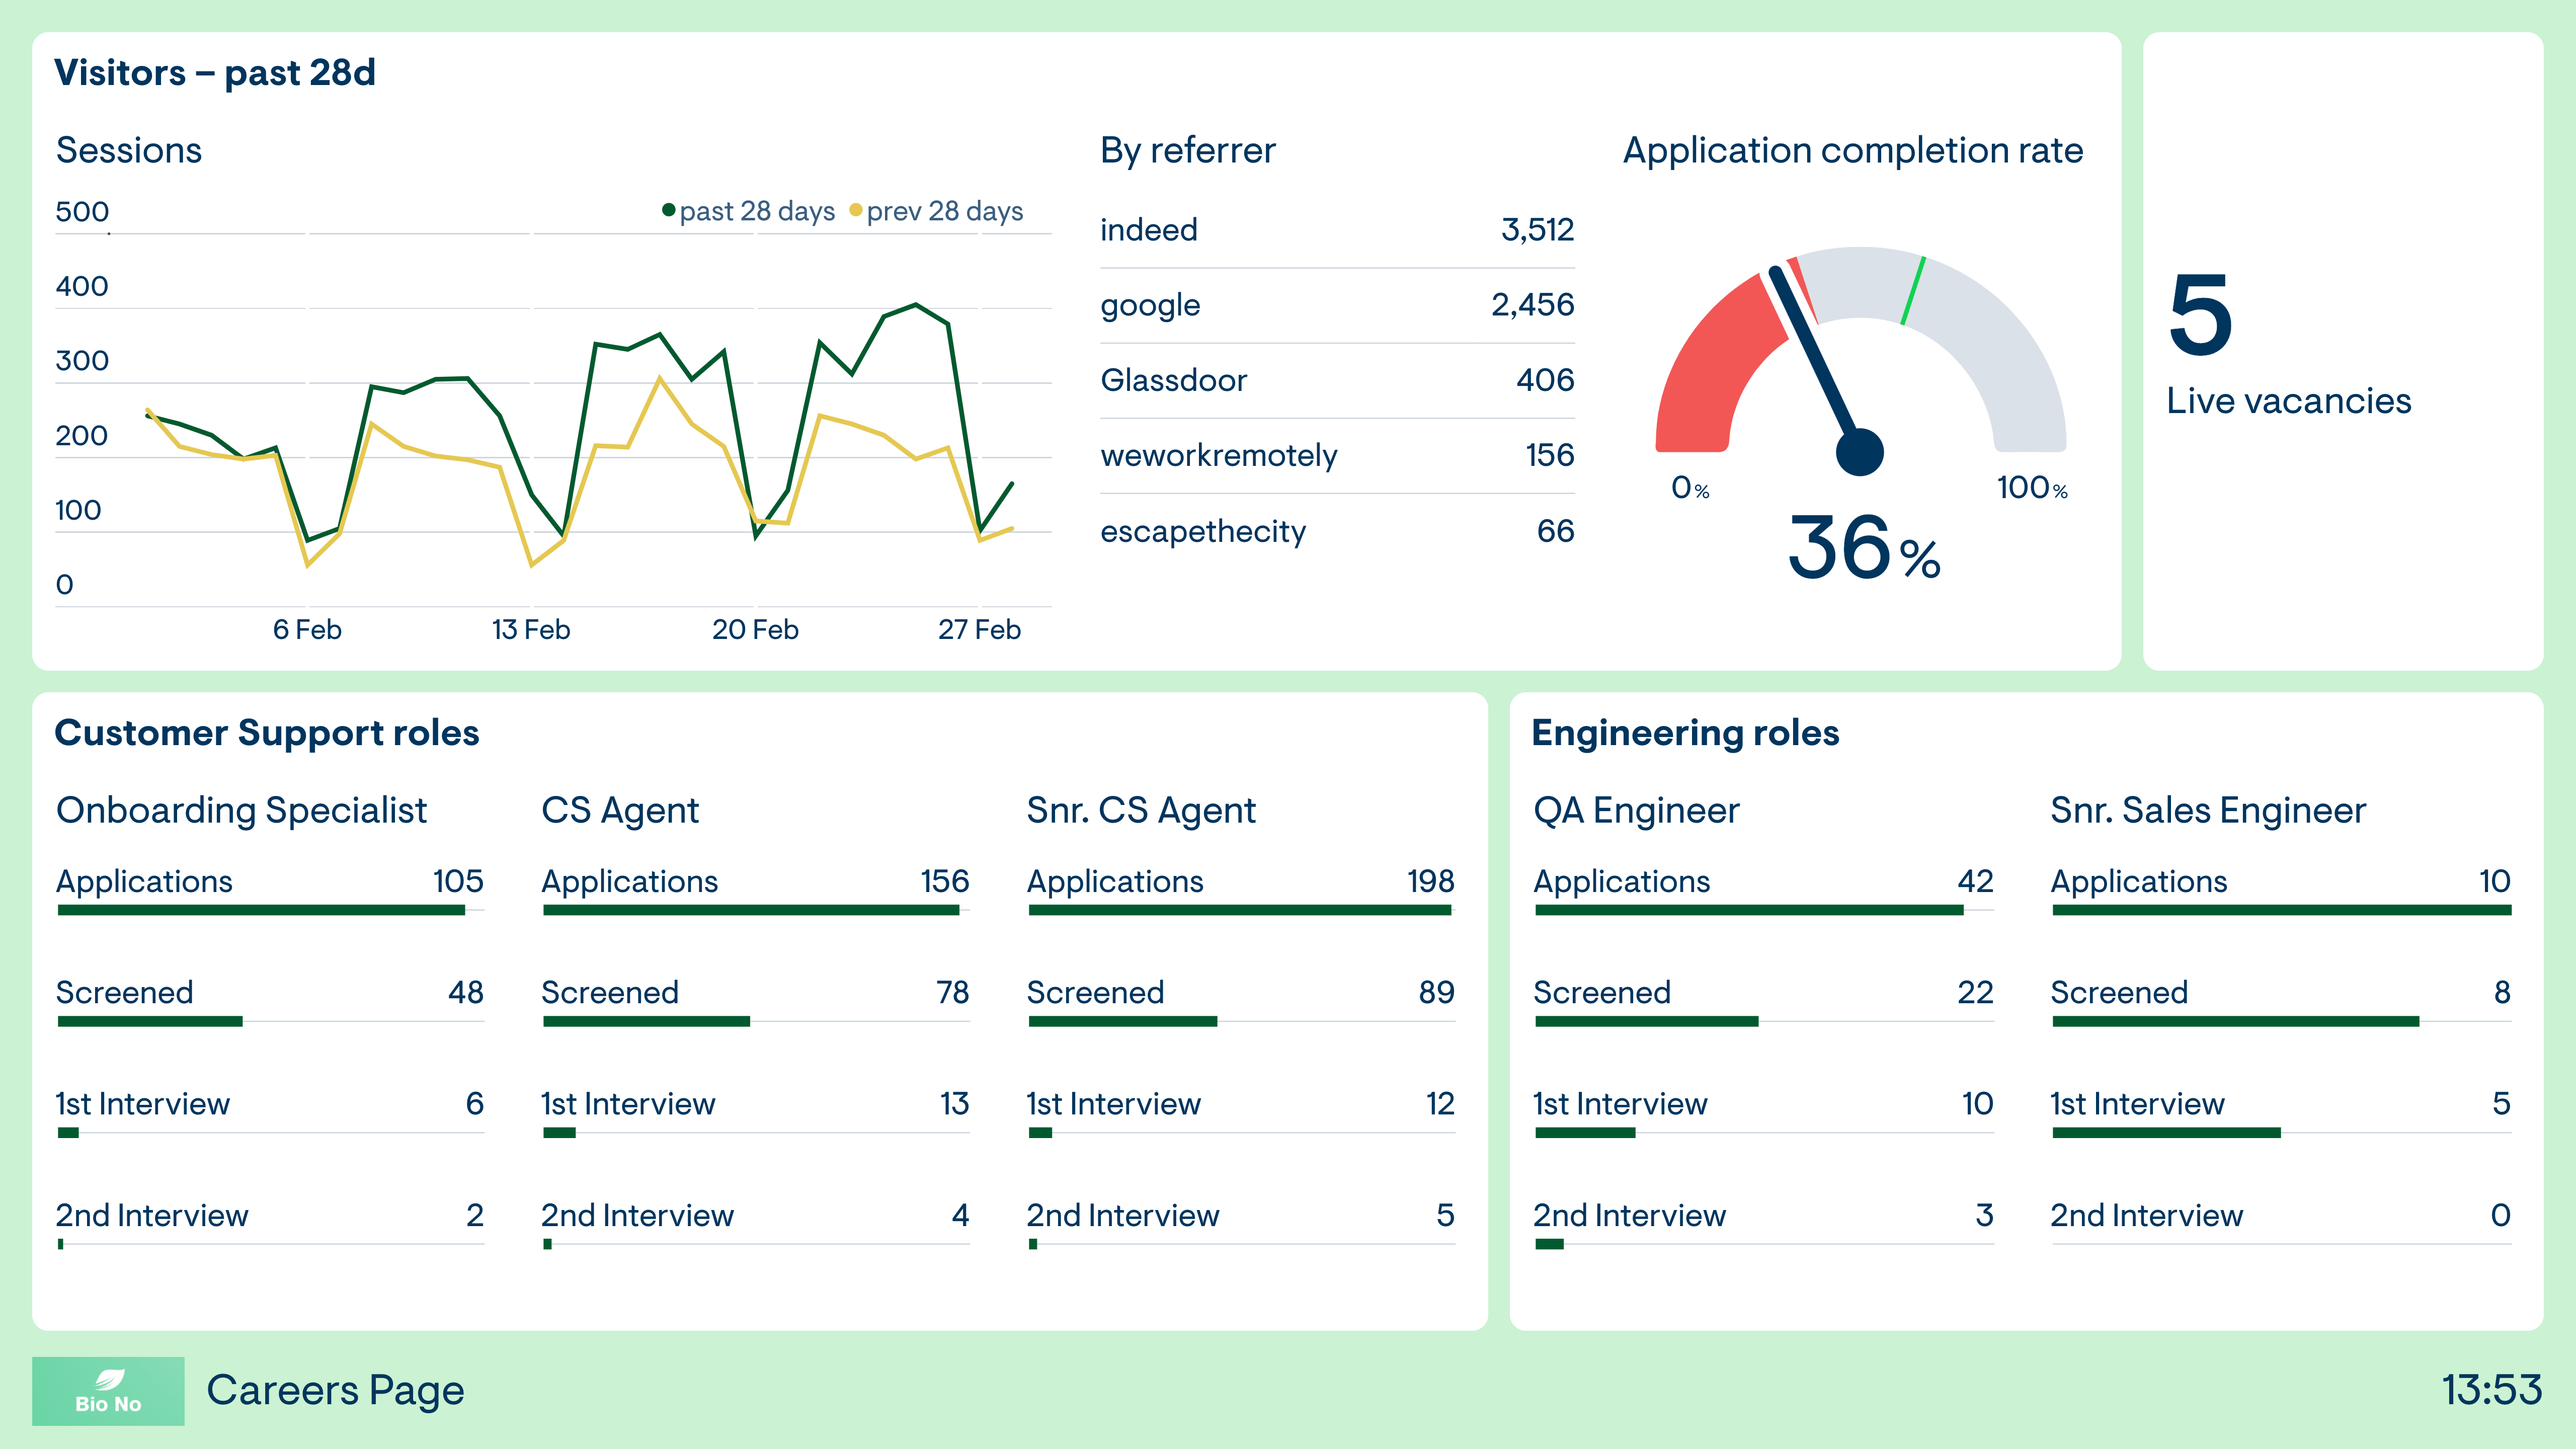Click the Visitors – past 28d heading
Screen dimensions: 2576x1449
coord(215,73)
